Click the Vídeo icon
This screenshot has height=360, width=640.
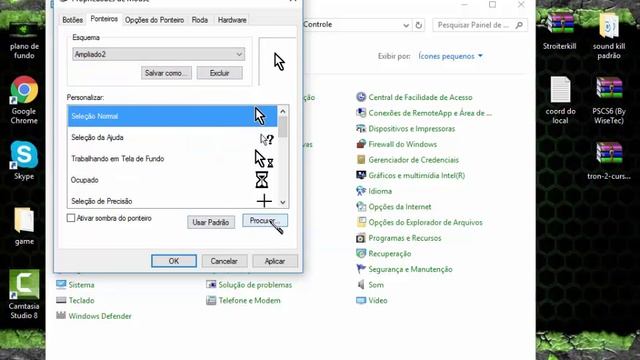pos(361,300)
